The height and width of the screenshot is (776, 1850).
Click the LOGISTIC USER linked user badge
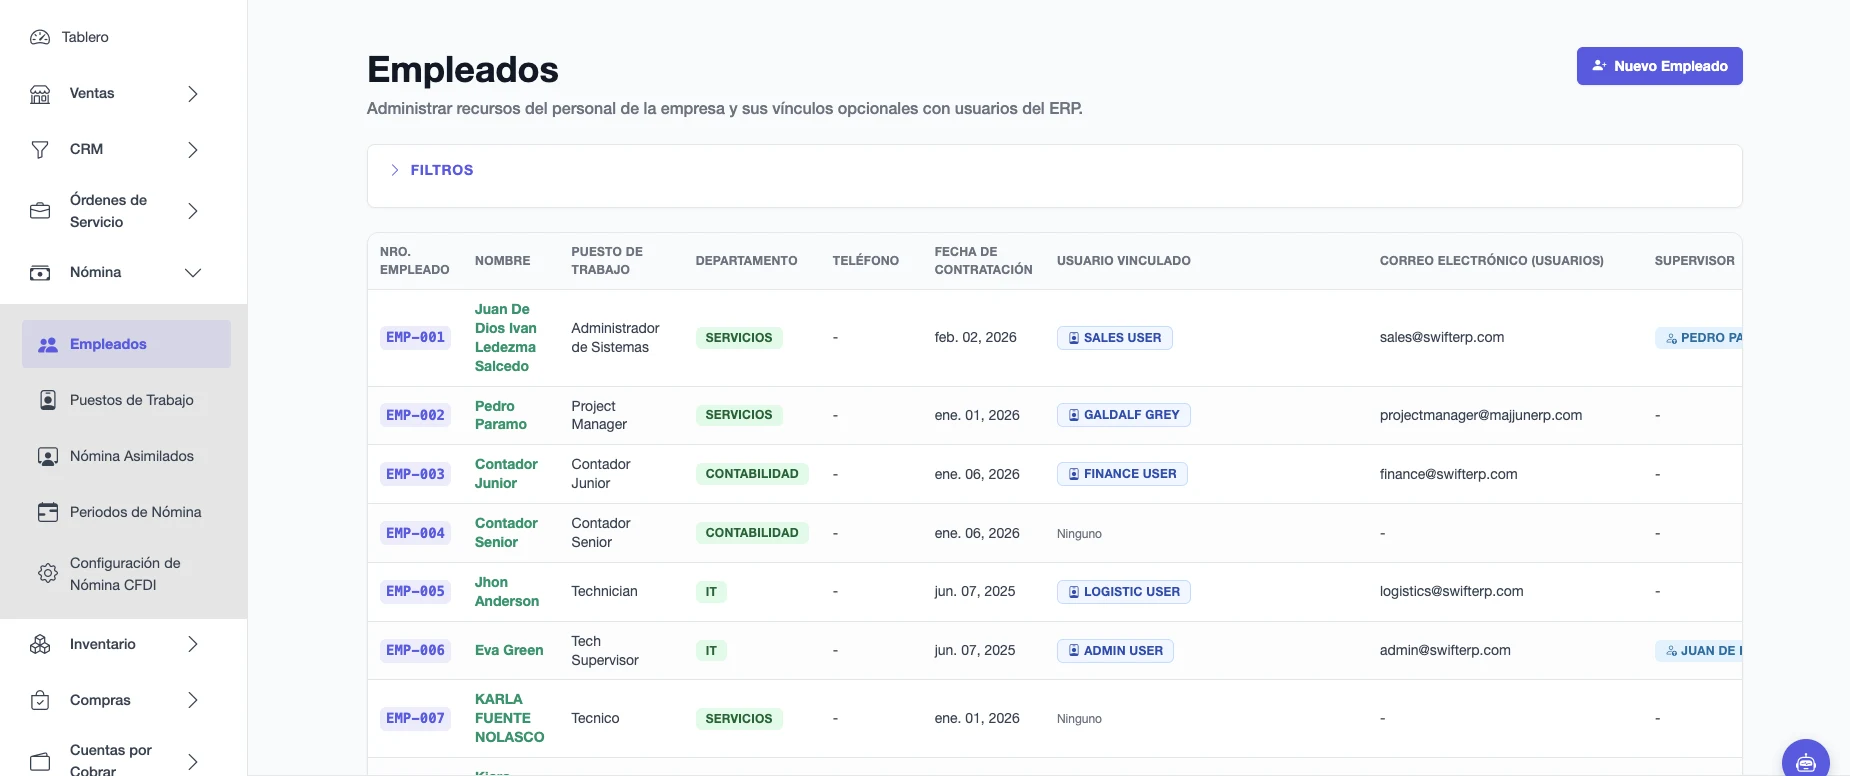pos(1124,592)
